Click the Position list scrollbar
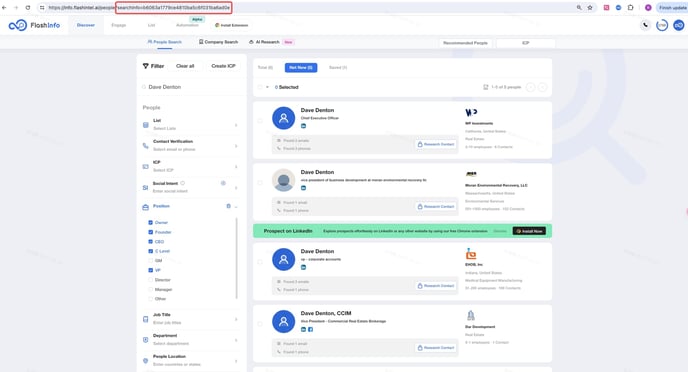688x372 pixels. [236, 258]
